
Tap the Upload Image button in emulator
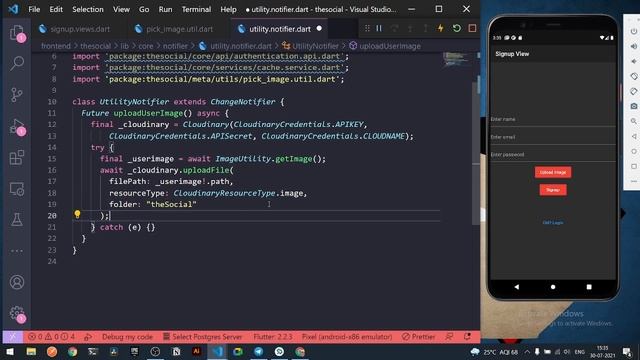tap(553, 172)
